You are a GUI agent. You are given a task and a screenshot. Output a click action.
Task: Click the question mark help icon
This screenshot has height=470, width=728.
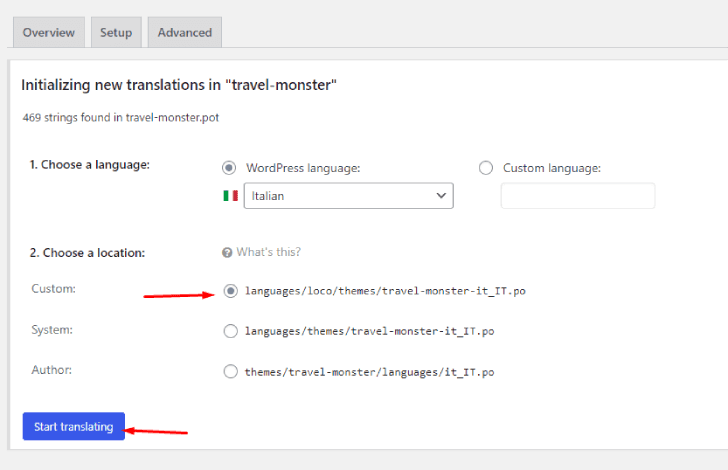pos(227,253)
